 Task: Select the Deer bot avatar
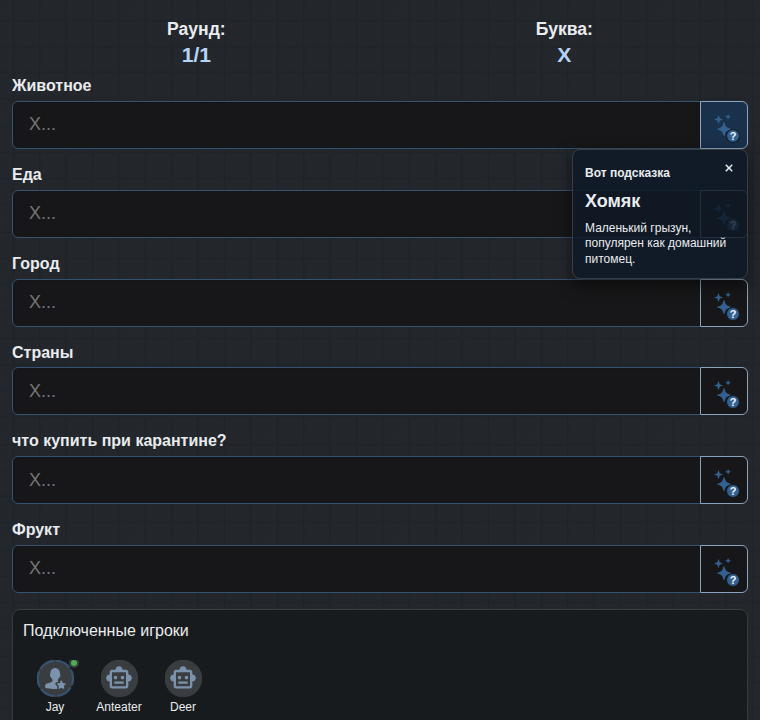coord(183,678)
